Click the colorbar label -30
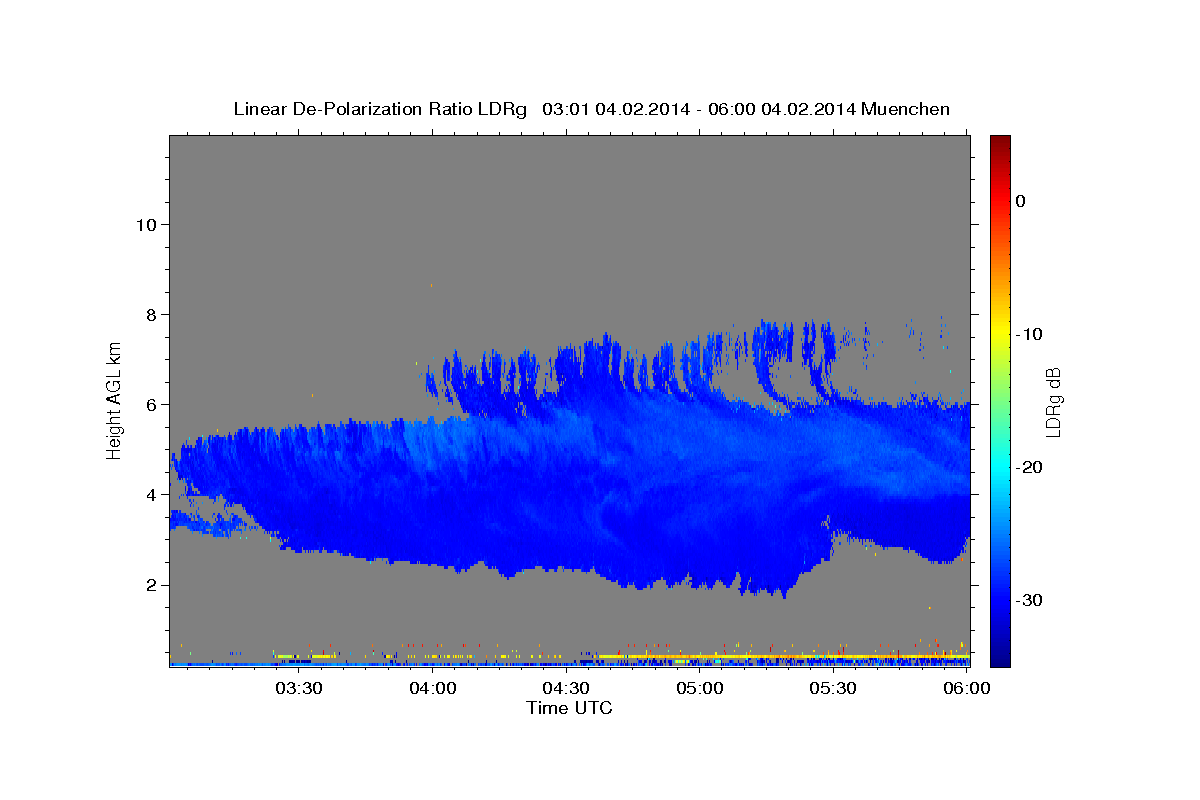Image resolution: width=1200 pixels, height=800 pixels. pos(1030,600)
